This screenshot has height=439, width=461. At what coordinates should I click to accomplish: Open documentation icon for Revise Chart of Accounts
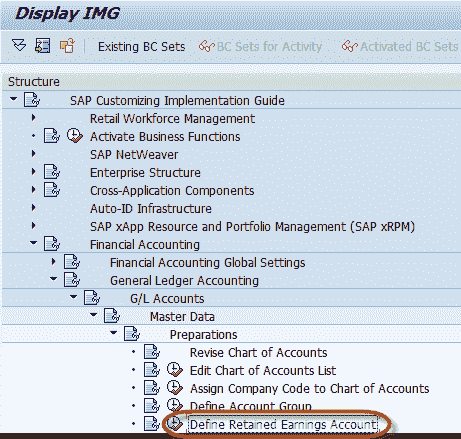tap(152, 352)
